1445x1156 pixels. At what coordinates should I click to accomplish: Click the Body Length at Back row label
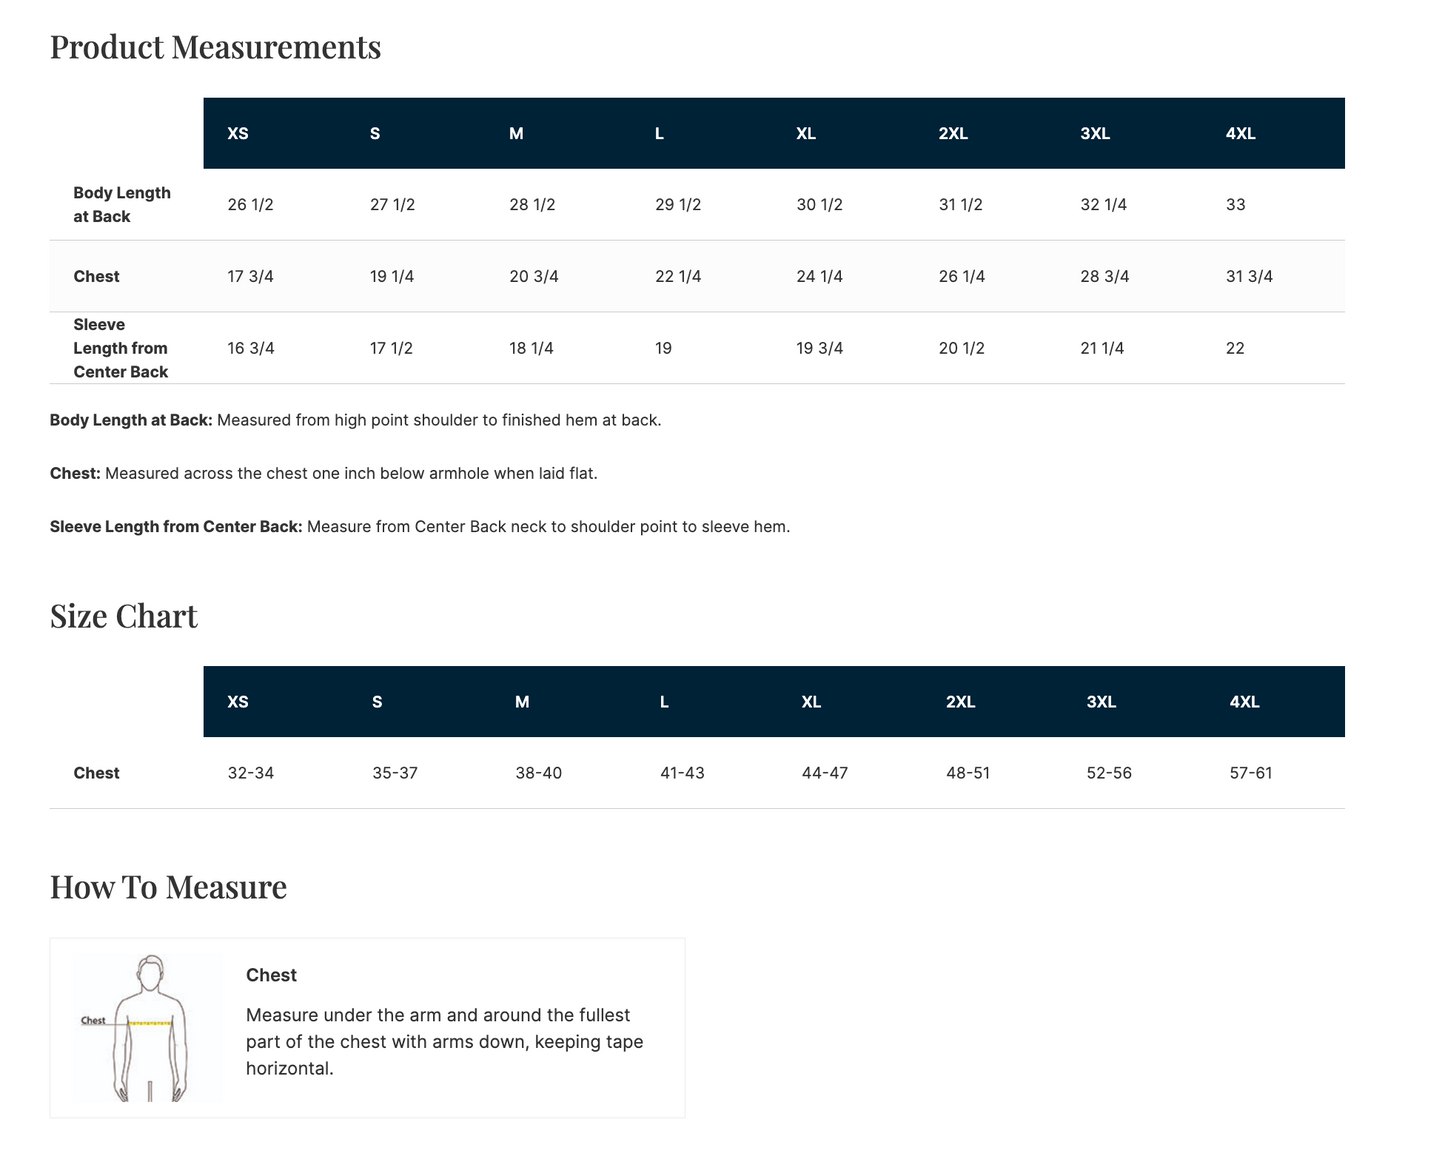pyautogui.click(x=122, y=205)
